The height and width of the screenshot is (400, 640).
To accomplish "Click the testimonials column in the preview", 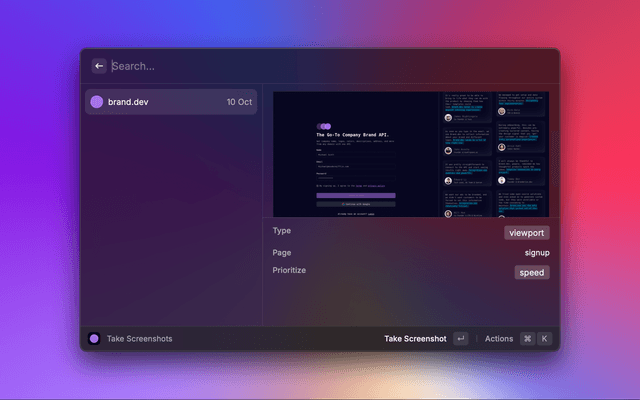I will click(493, 154).
